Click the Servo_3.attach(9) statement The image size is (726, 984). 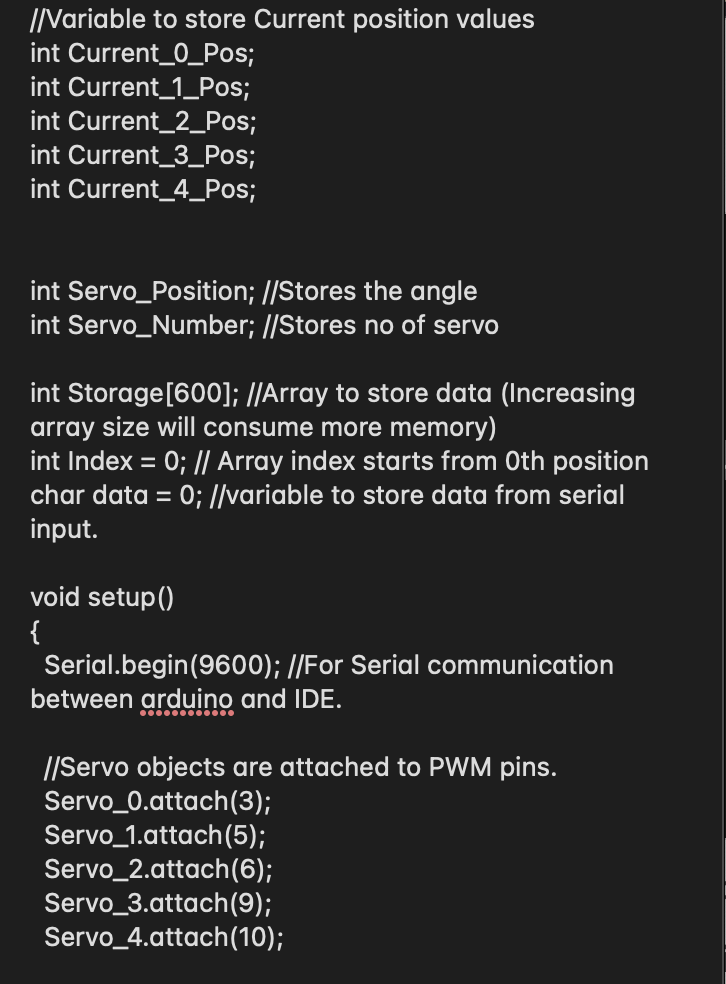click(158, 903)
